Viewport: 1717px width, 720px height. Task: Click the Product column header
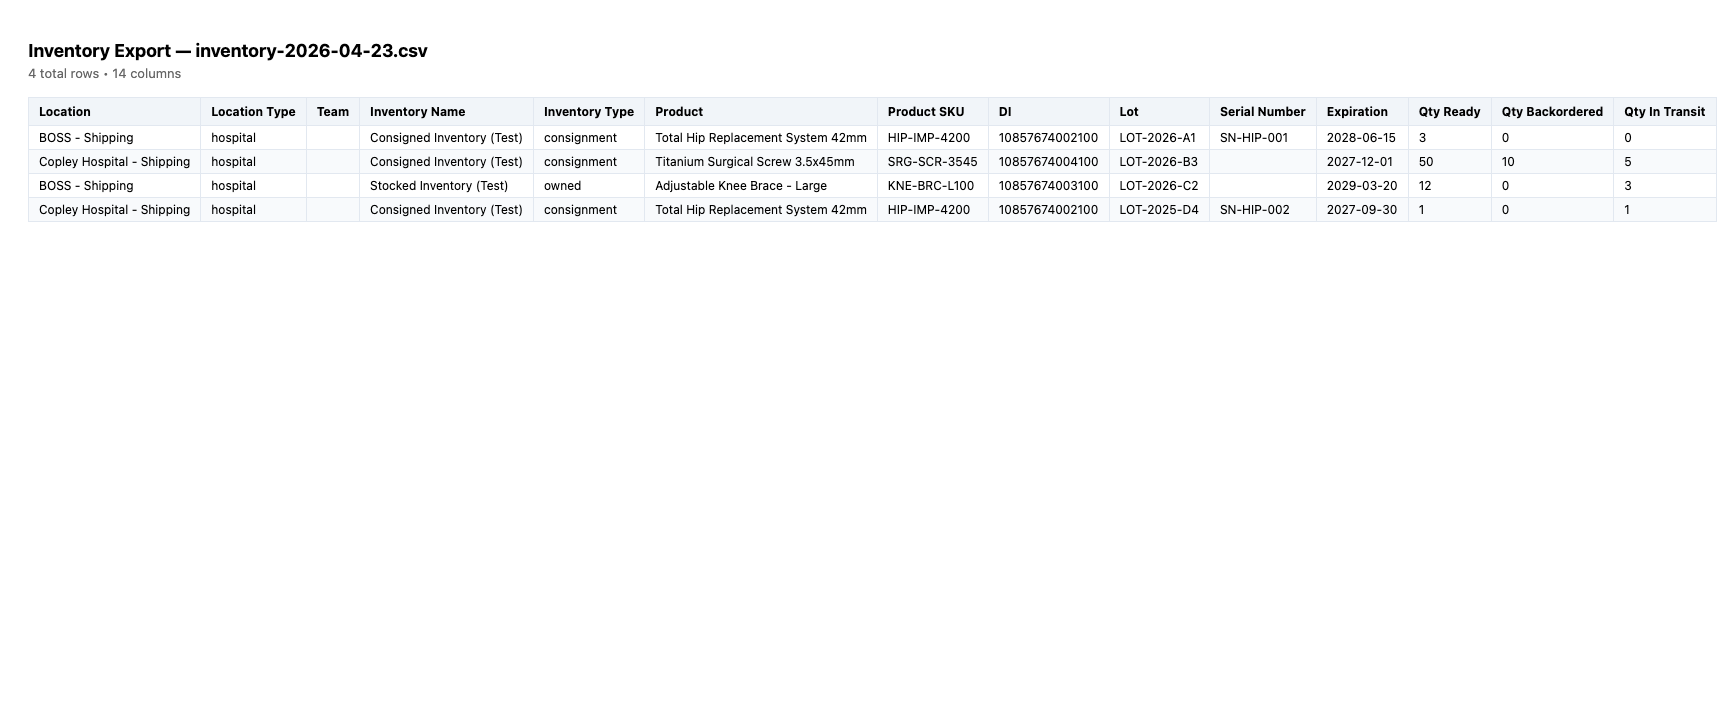pyautogui.click(x=761, y=112)
